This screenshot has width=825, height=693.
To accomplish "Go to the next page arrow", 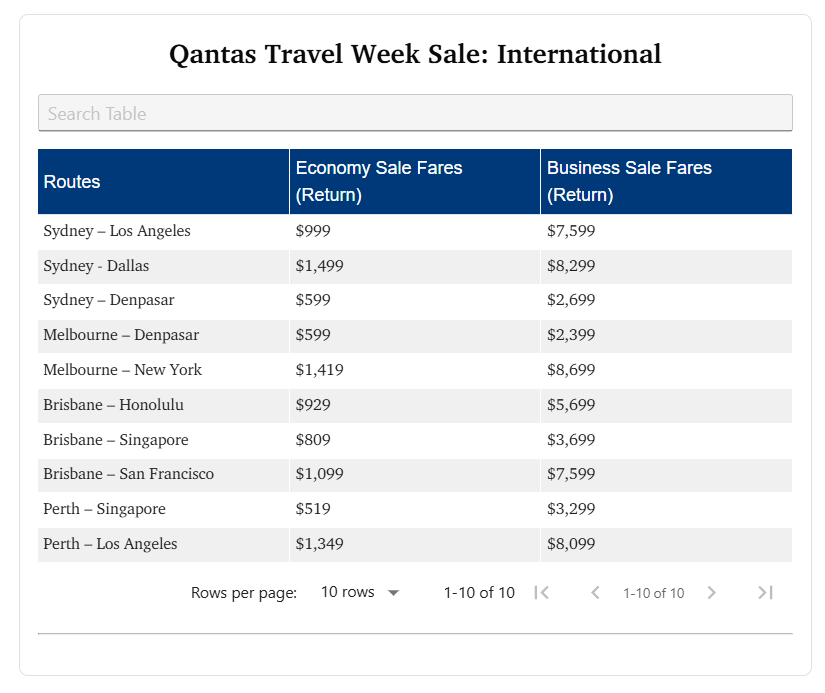I will tap(712, 593).
